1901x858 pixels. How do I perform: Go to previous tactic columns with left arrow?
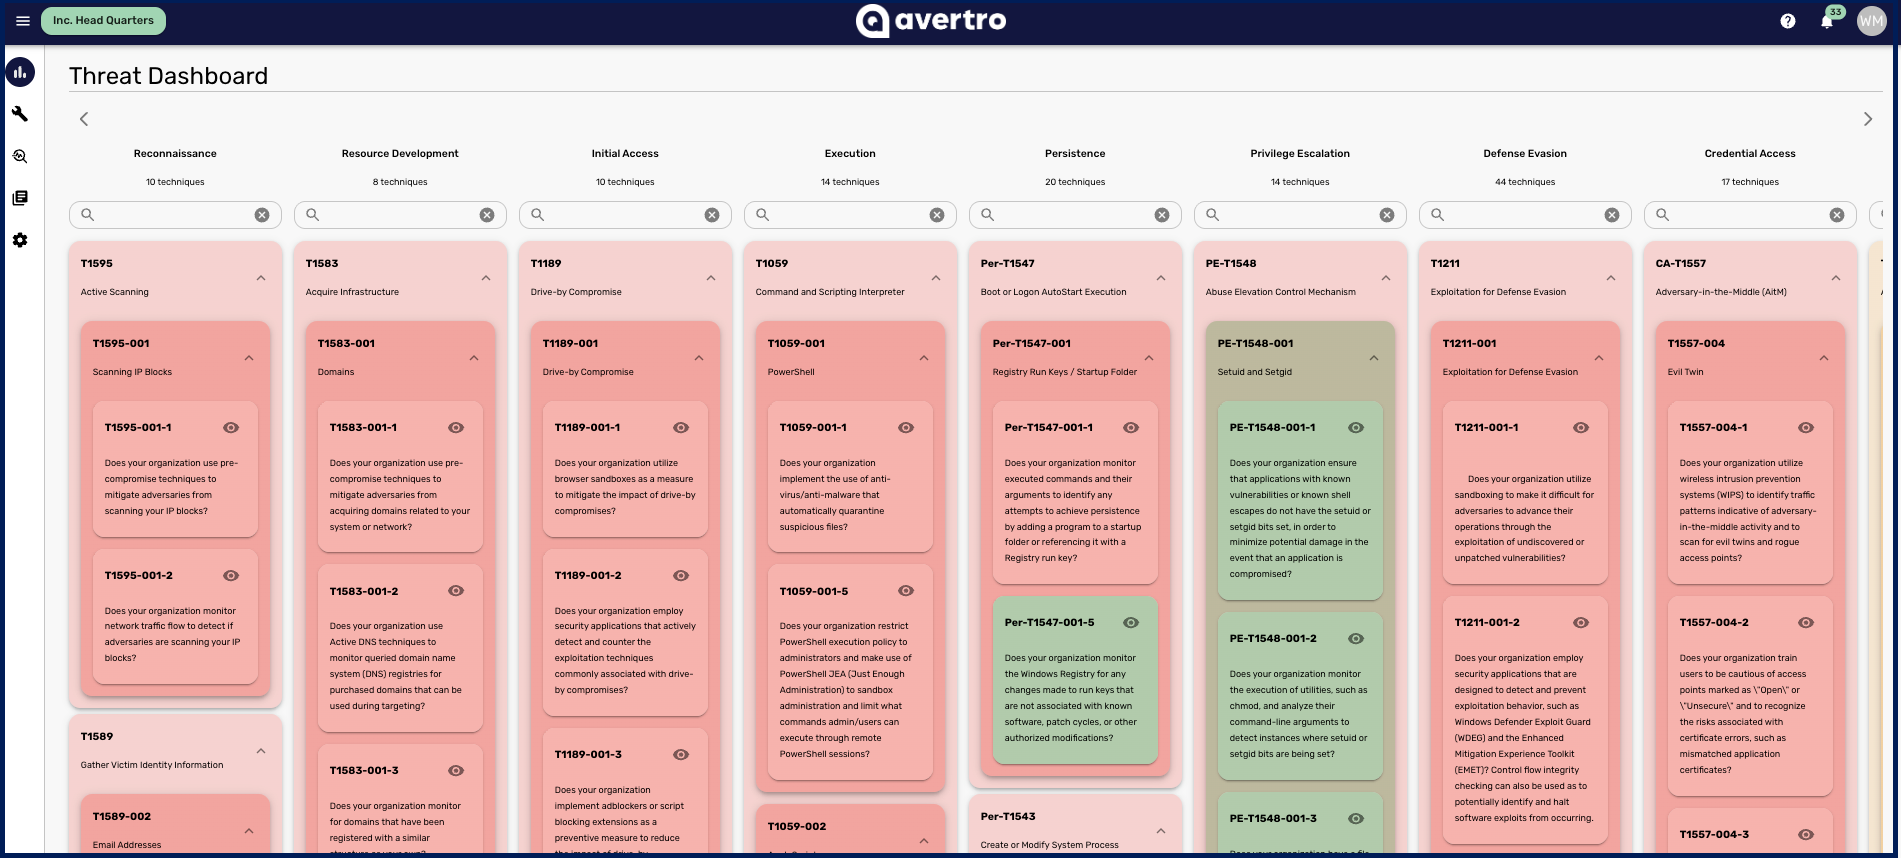click(84, 119)
